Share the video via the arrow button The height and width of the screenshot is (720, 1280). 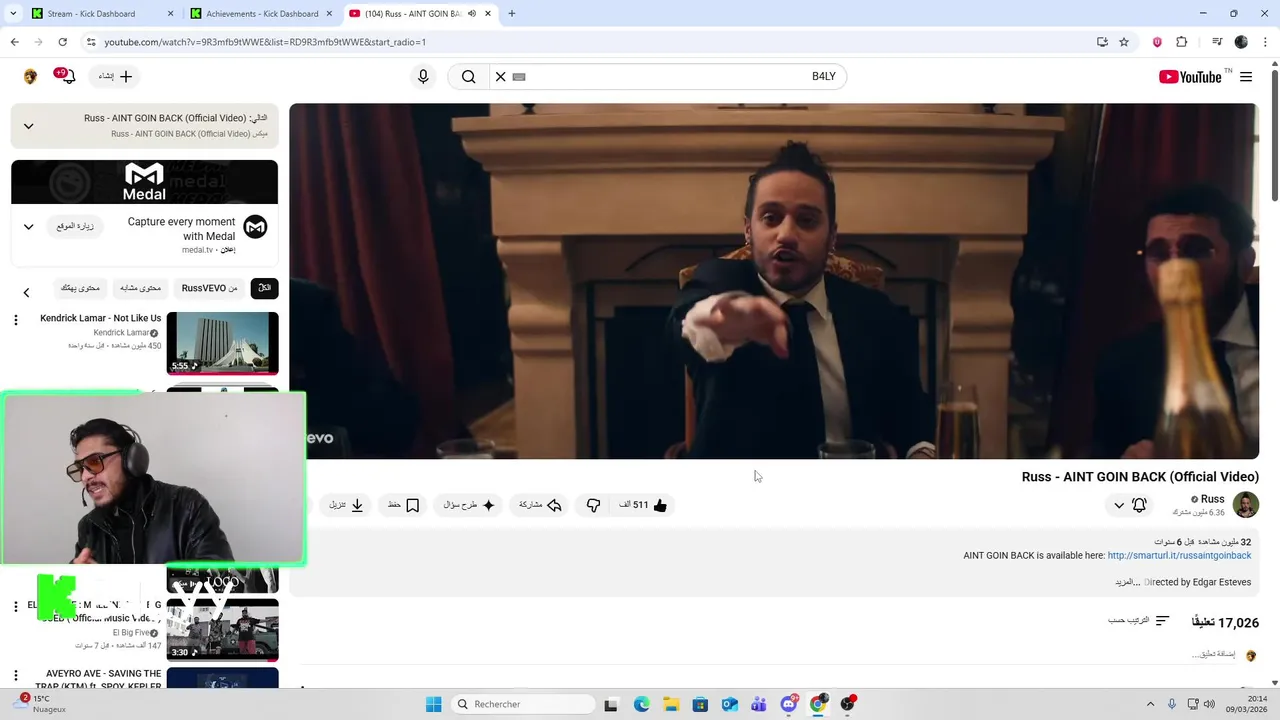tap(541, 505)
